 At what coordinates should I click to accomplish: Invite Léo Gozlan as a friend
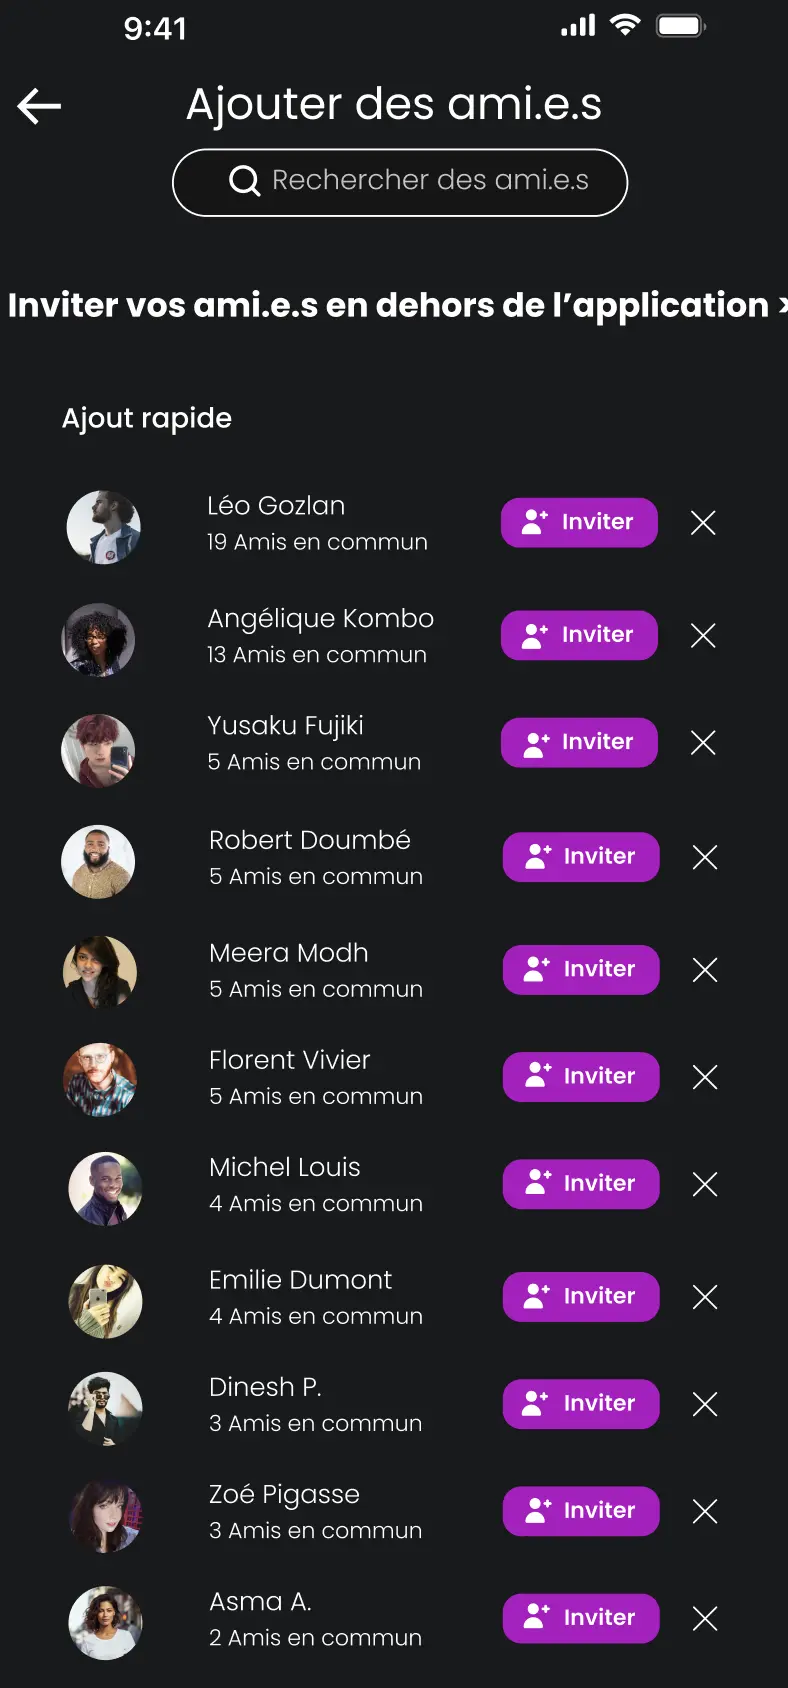(579, 523)
